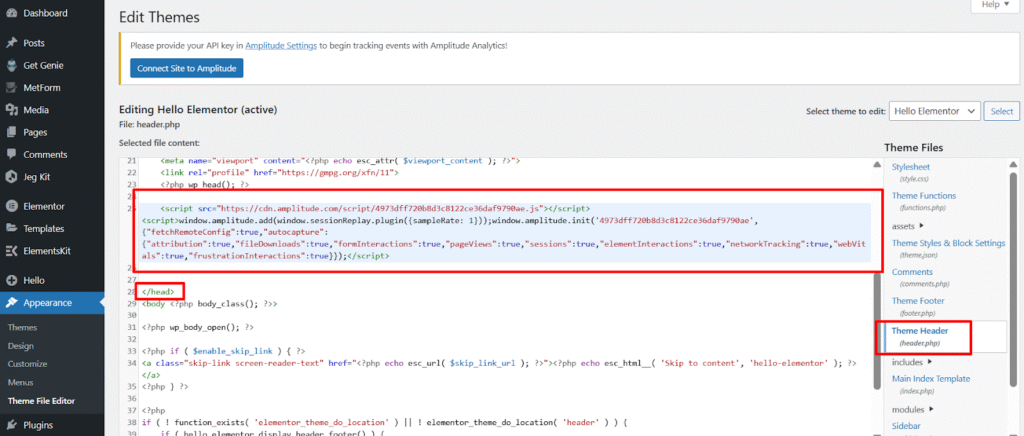Open Menus under Appearance

click(x=22, y=382)
